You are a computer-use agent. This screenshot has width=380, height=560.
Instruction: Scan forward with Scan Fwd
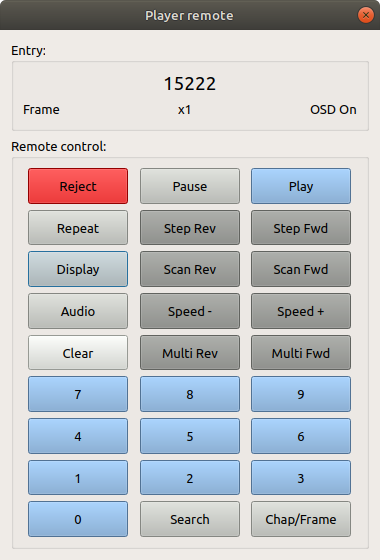coord(301,269)
